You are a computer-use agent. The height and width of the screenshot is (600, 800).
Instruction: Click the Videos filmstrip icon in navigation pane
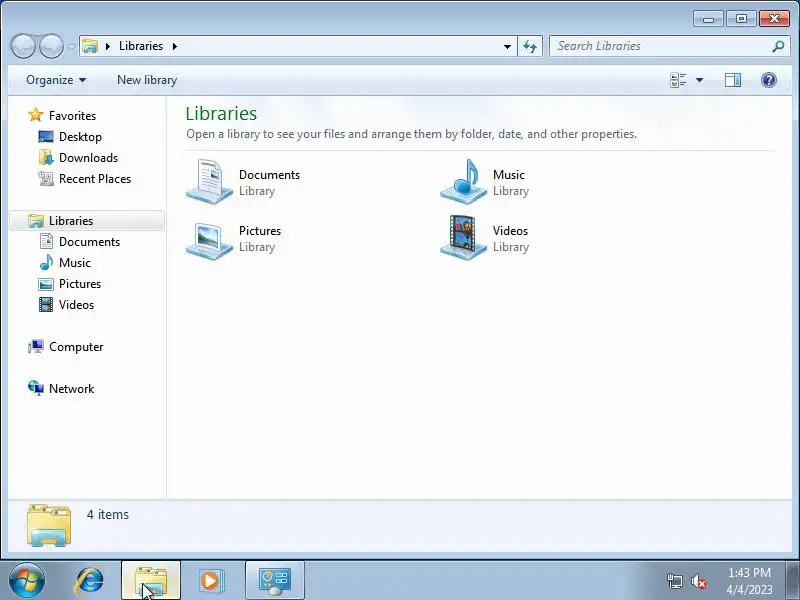point(46,305)
